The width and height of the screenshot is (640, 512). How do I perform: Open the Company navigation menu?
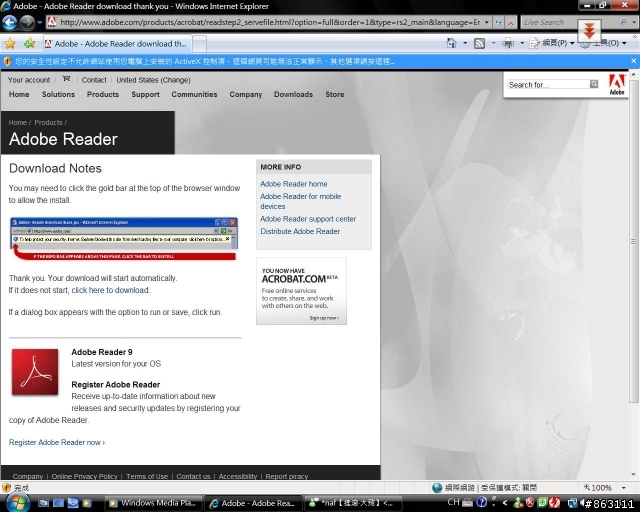click(246, 94)
